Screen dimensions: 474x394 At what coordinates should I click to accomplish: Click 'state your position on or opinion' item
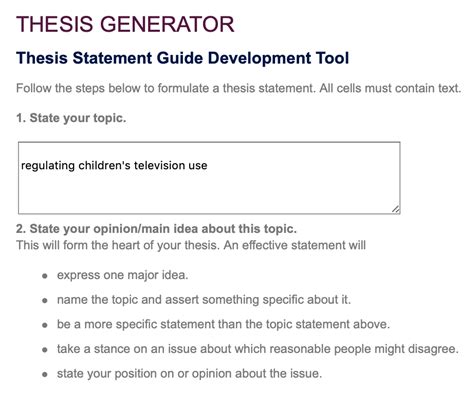pyautogui.click(x=189, y=374)
